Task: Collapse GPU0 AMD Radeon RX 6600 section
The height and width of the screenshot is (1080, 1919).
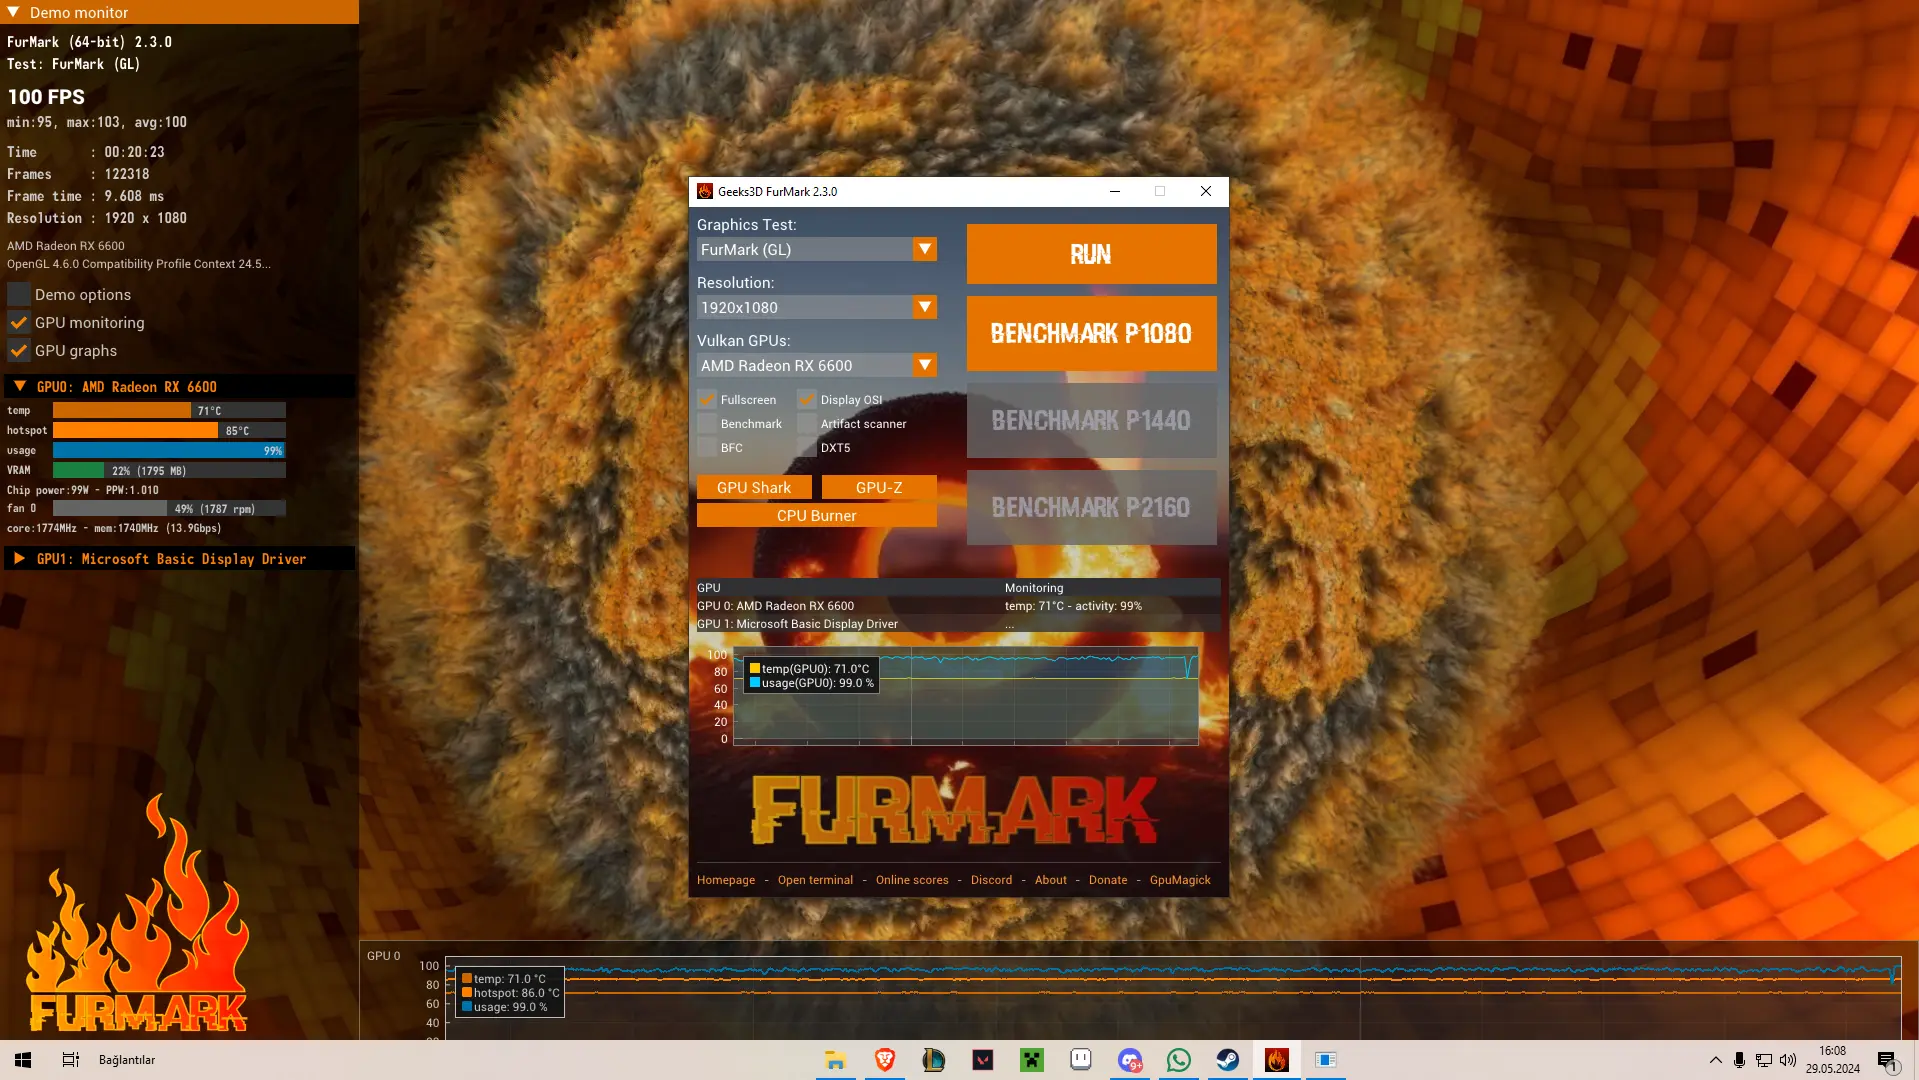Action: (x=19, y=386)
